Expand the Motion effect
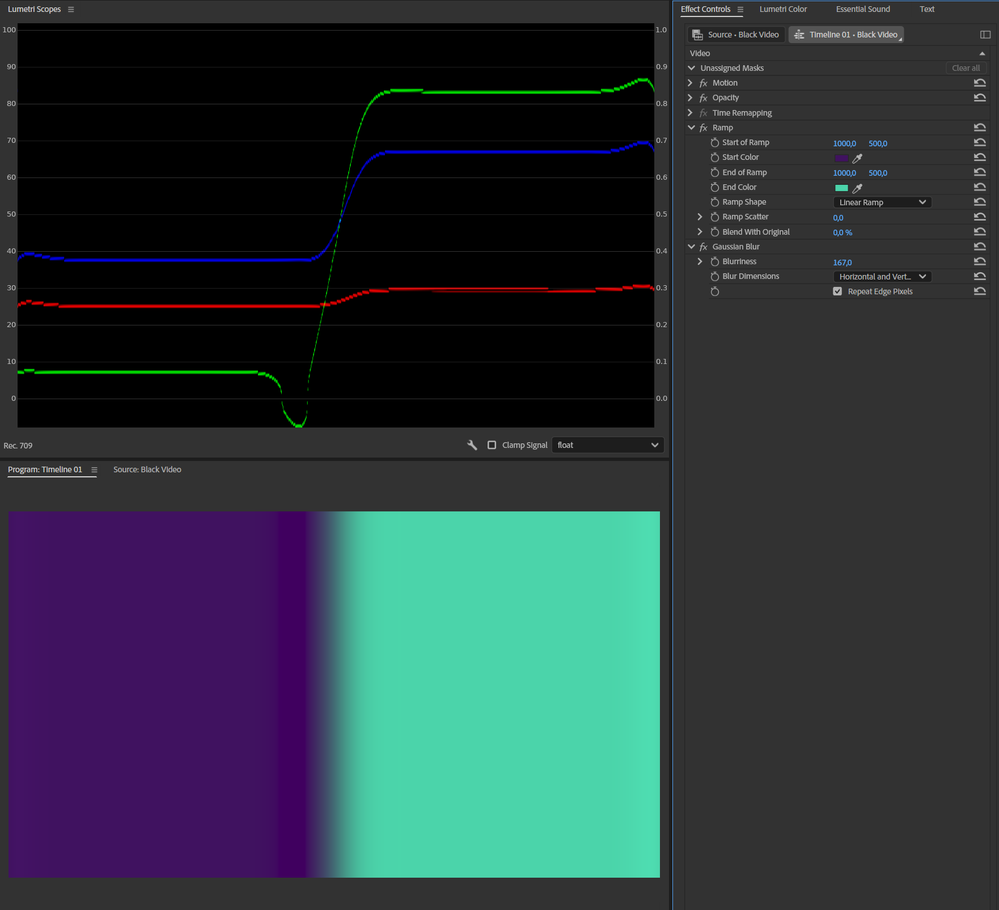This screenshot has height=910, width=999. tap(690, 83)
